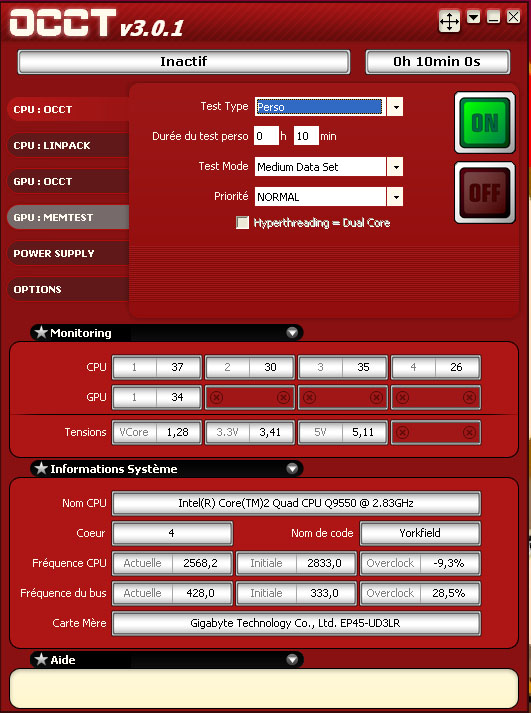The width and height of the screenshot is (531, 713).
Task: Click the Nom de code value Yorkfield
Action: 420,533
